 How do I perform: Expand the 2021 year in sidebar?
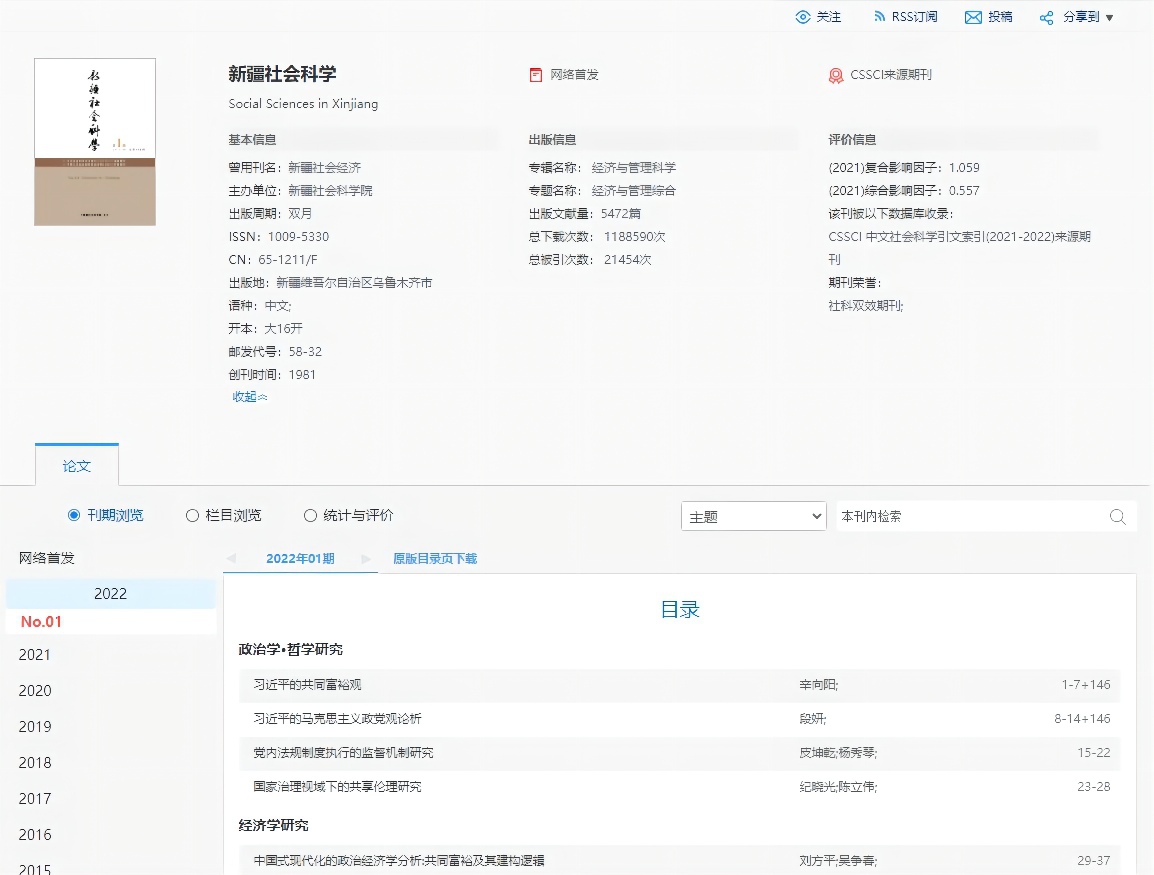[x=35, y=655]
